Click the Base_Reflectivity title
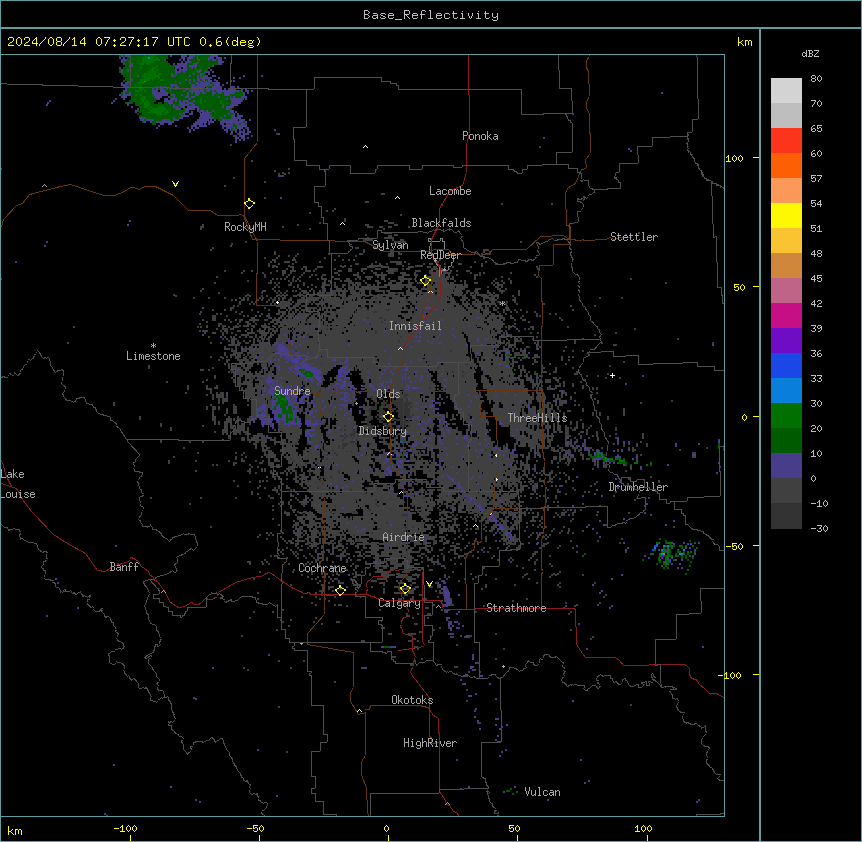 (x=431, y=15)
